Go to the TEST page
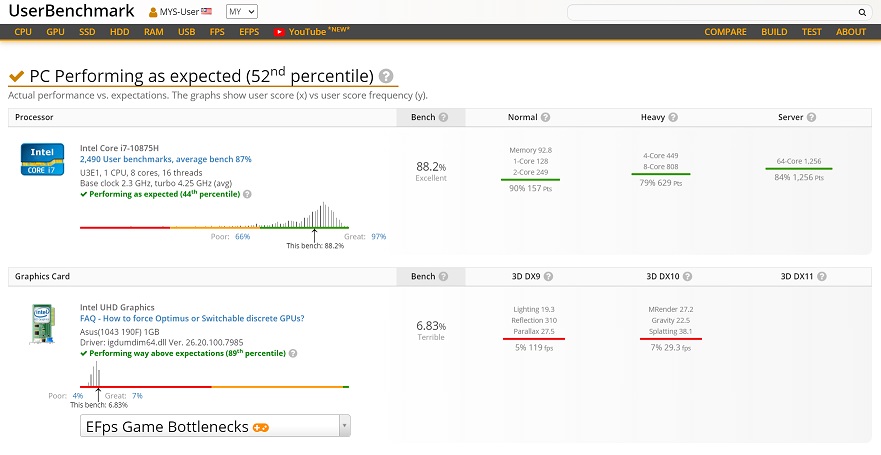 pos(812,32)
